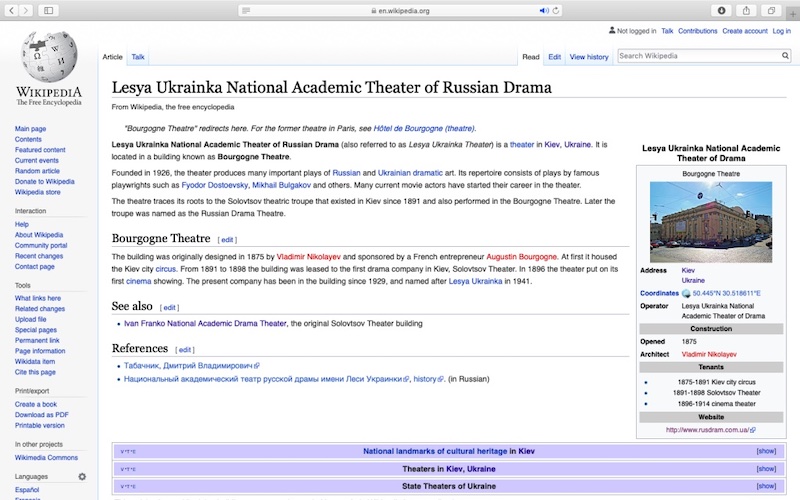Show State Theaters of Ukraine navbox
The height and width of the screenshot is (500, 800).
click(x=766, y=486)
